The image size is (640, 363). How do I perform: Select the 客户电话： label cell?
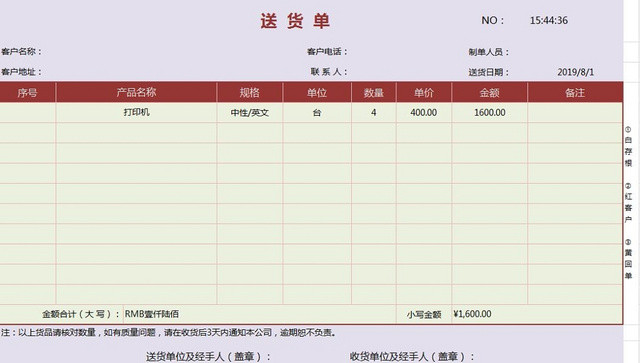[327, 51]
